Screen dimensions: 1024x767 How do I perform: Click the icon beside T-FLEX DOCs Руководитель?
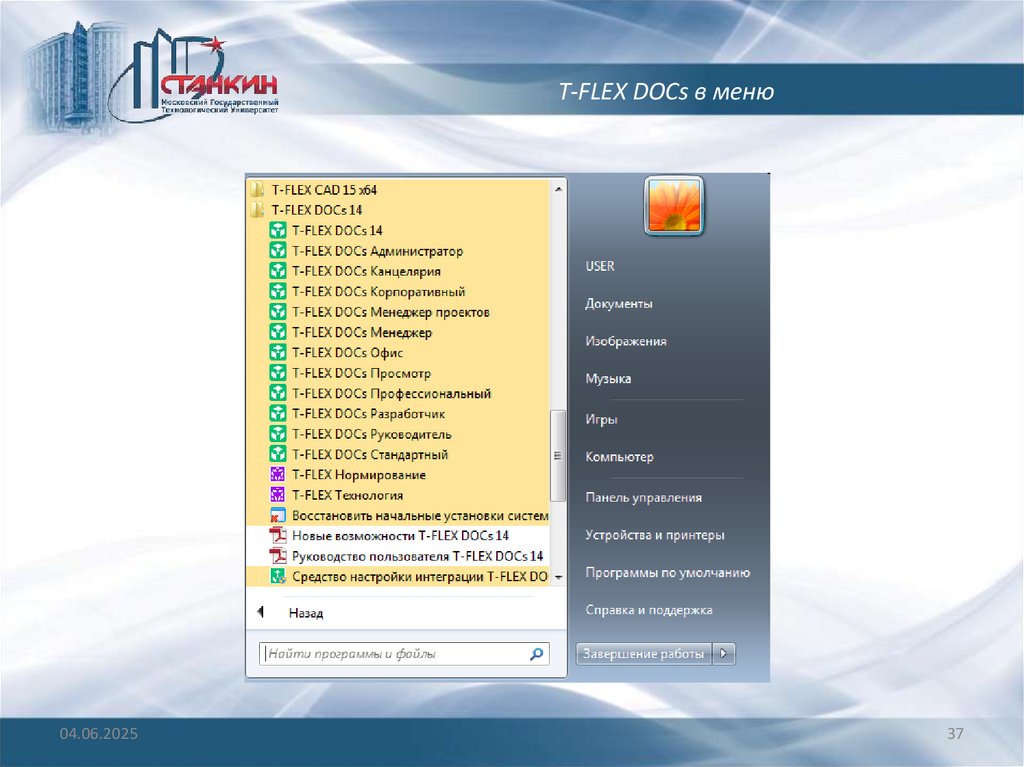[x=278, y=434]
